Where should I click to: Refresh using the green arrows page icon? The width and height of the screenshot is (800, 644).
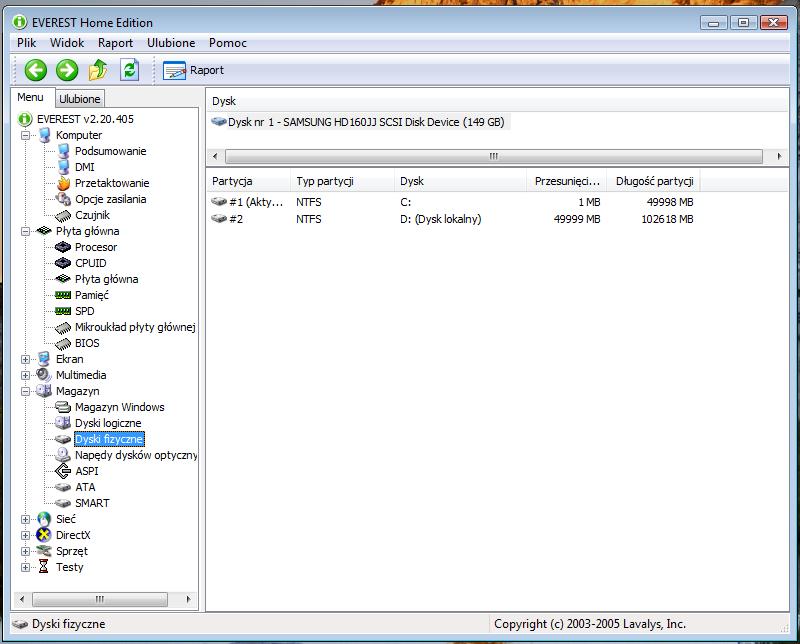(130, 70)
